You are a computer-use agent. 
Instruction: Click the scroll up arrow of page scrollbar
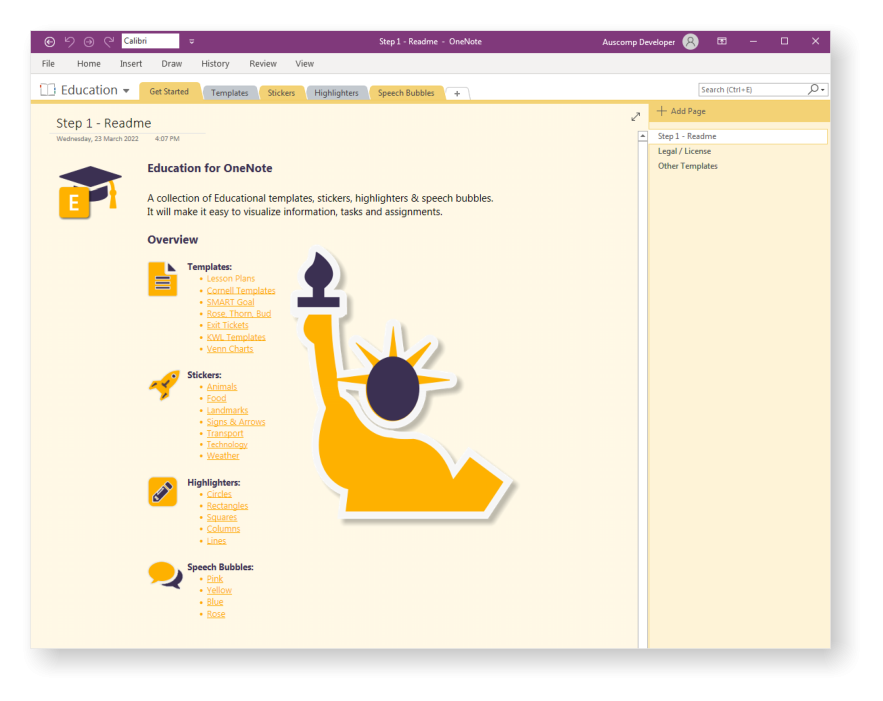(x=643, y=136)
